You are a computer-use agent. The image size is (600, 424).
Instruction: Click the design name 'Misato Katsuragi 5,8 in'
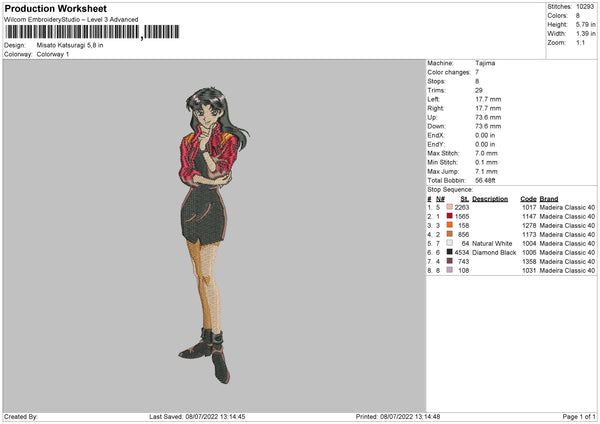[x=70, y=45]
